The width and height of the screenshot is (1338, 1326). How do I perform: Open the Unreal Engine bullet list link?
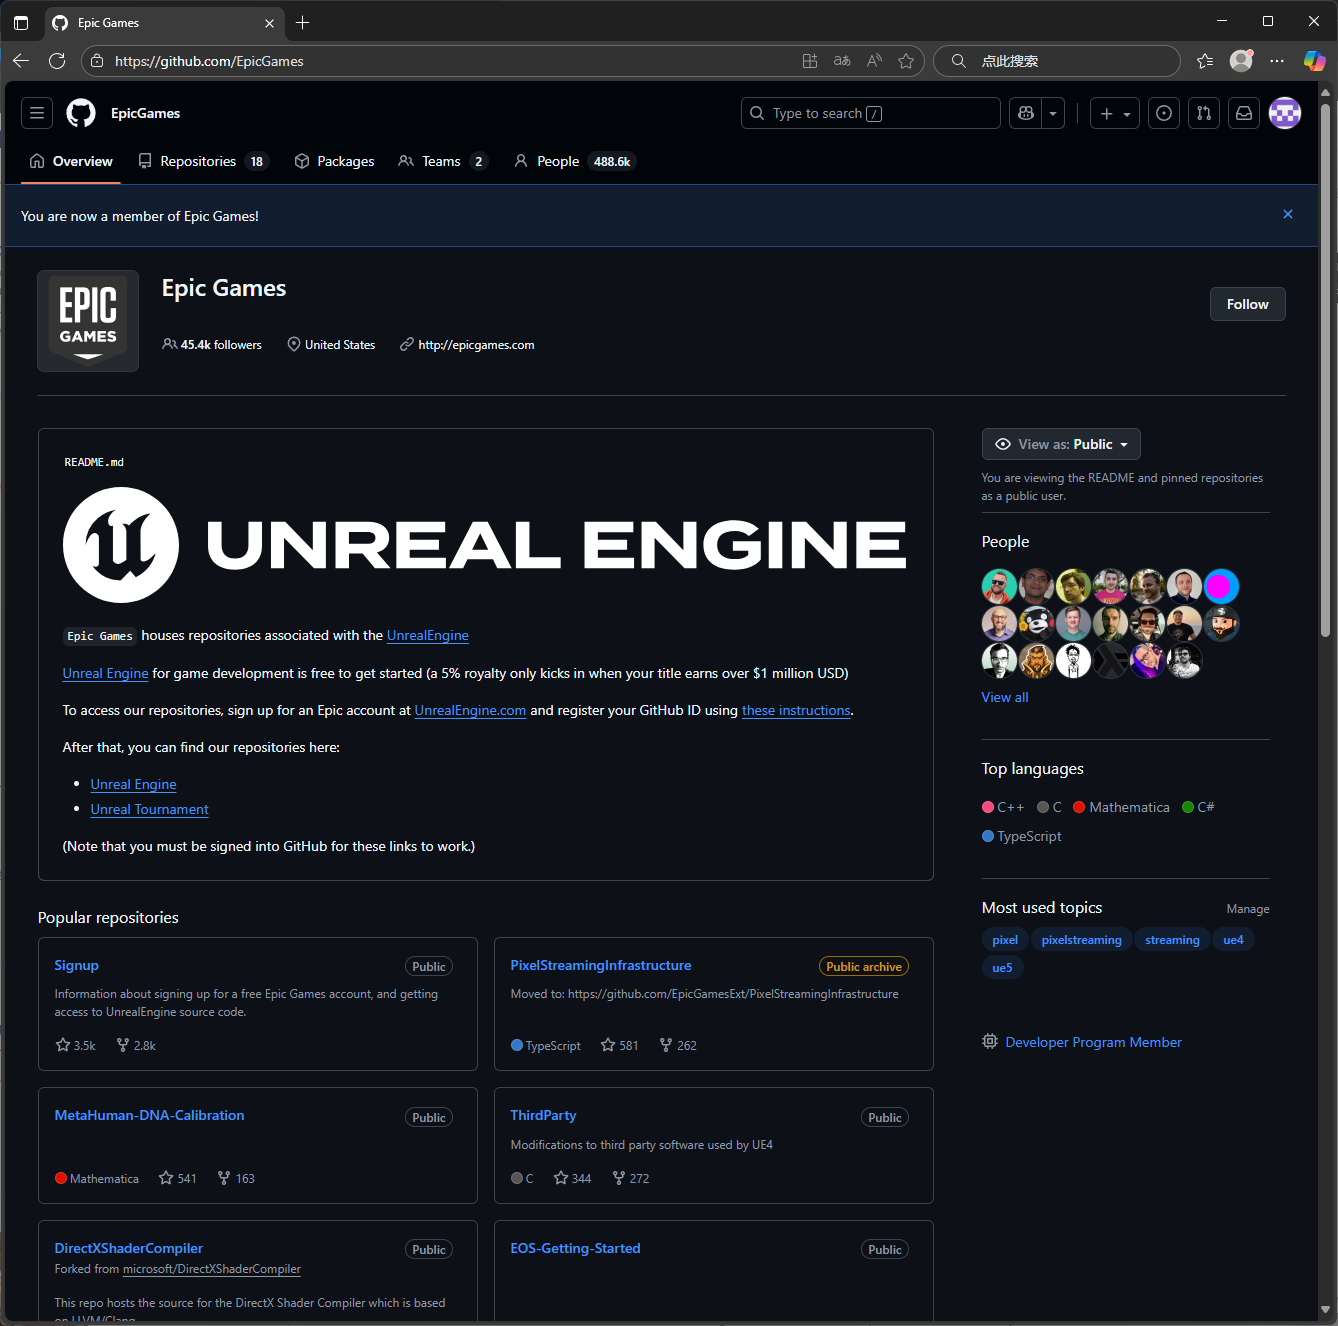pos(134,784)
